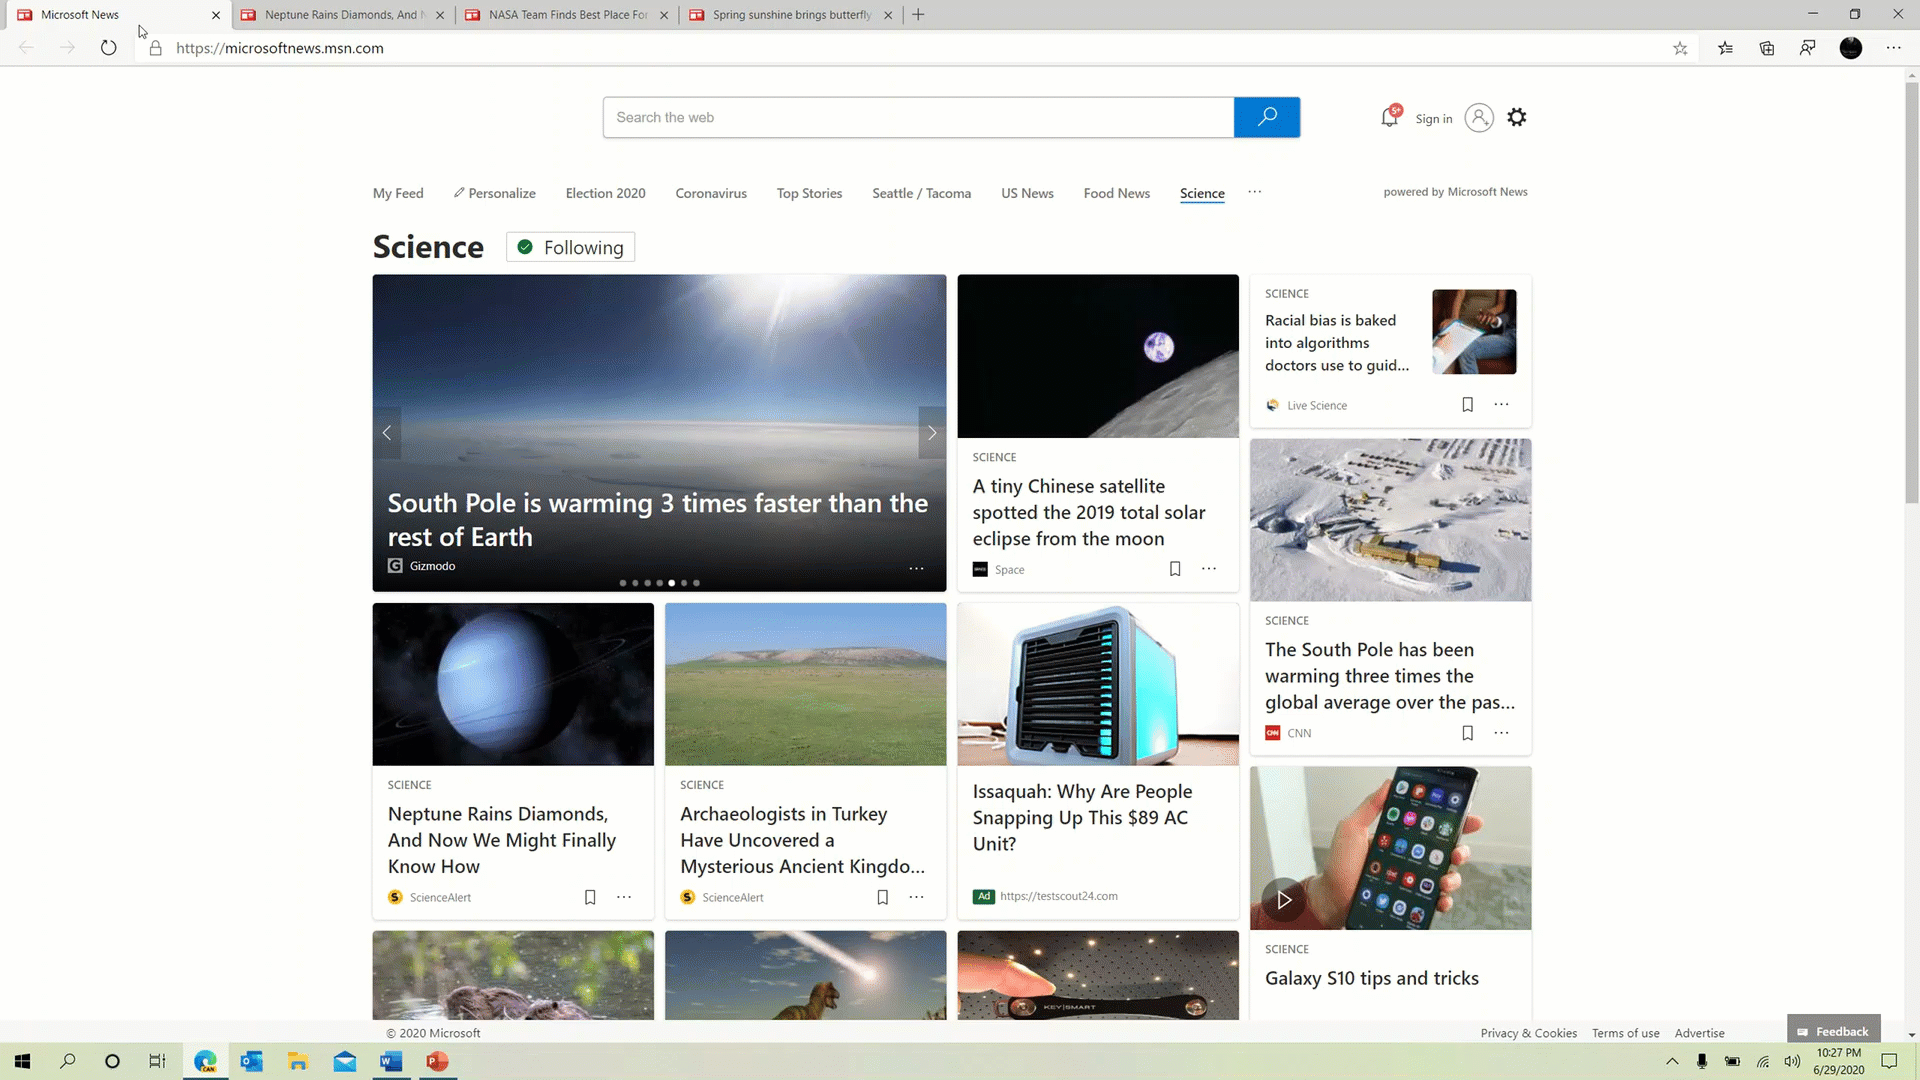Click the video play button on Galaxy S10 article
The image size is (1920, 1080).
coord(1284,898)
